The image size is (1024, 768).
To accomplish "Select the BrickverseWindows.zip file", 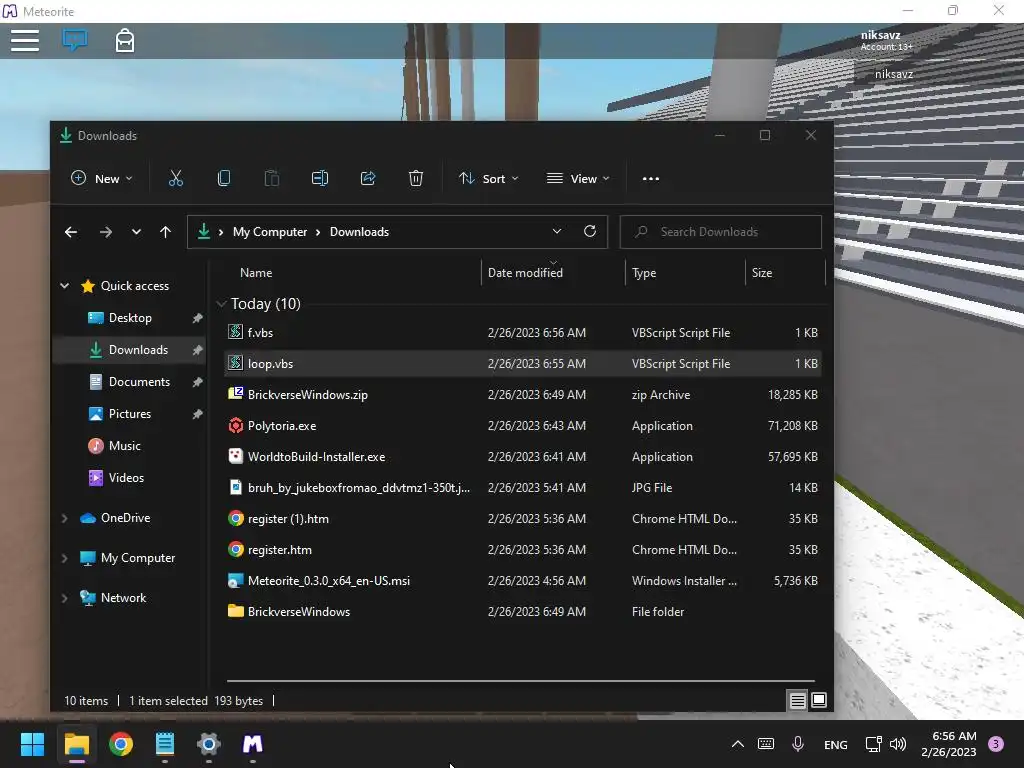I will tap(522, 395).
